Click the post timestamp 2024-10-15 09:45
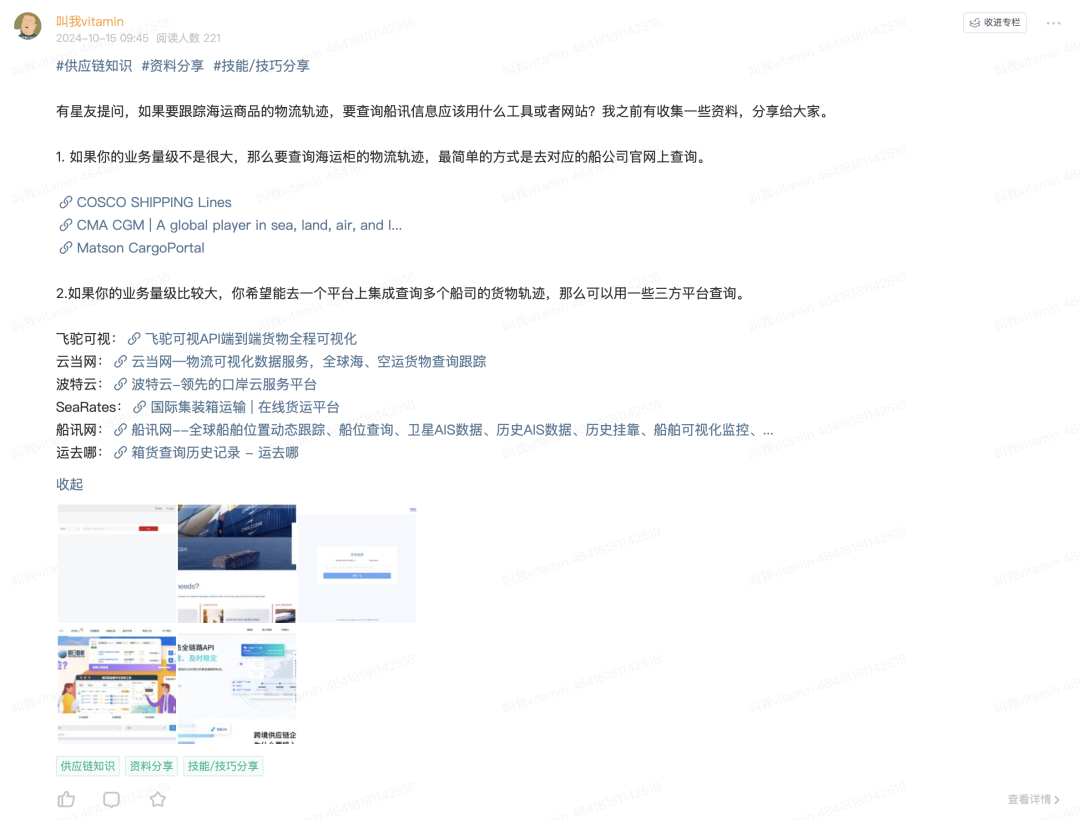The width and height of the screenshot is (1080, 820). click(102, 38)
